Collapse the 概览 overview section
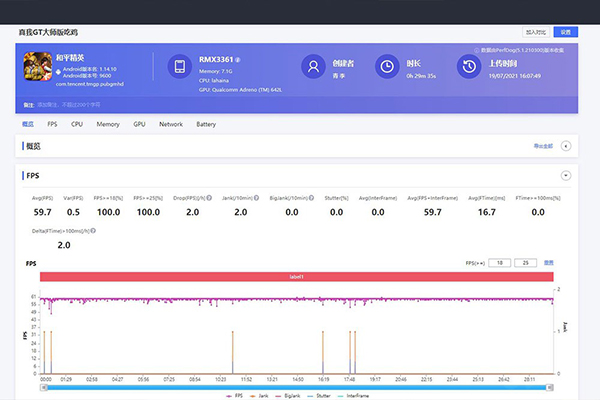 (x=566, y=146)
